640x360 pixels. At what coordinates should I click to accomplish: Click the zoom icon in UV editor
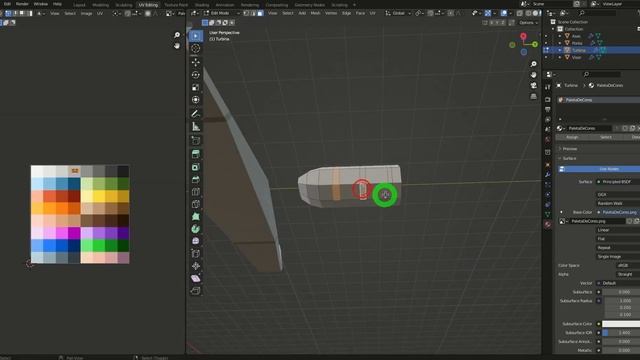[x=177, y=35]
